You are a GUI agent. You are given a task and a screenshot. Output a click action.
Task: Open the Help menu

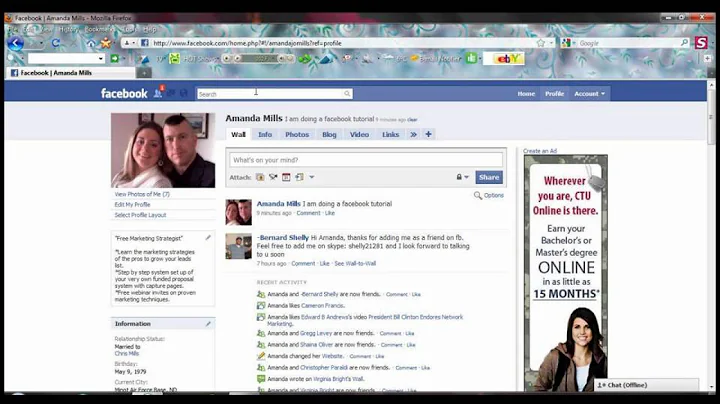click(150, 29)
